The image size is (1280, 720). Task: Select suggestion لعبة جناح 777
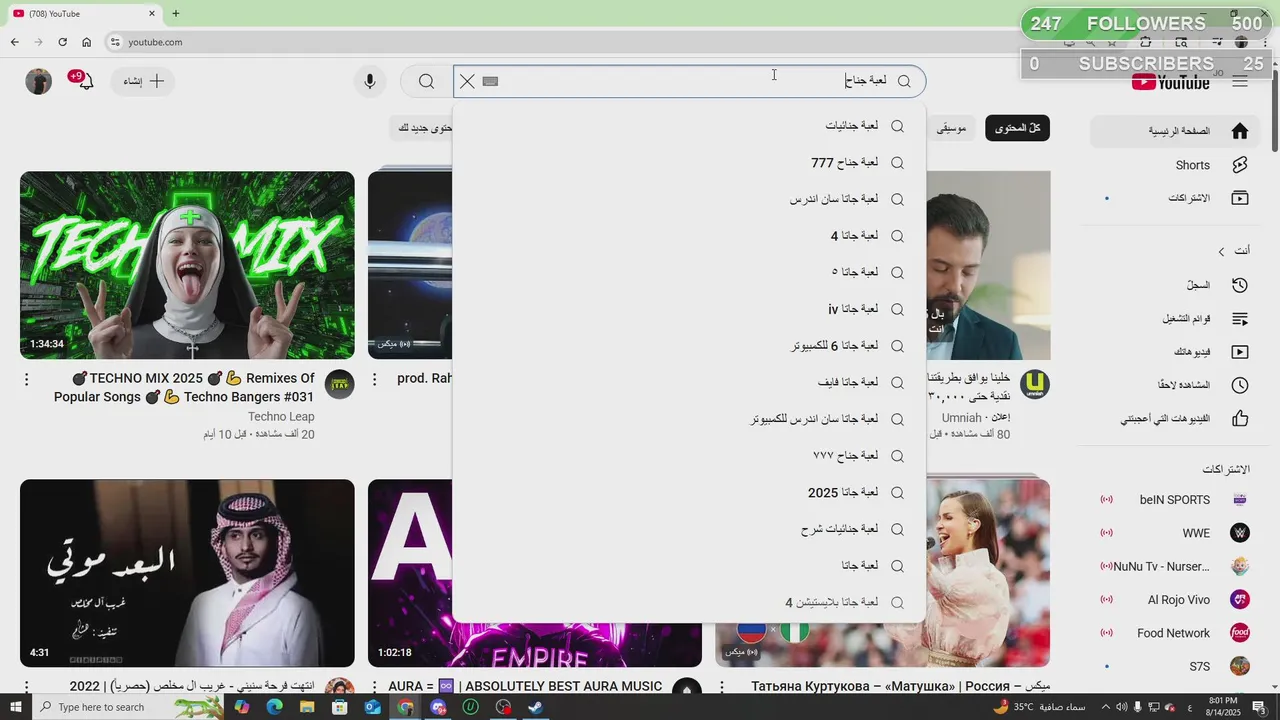689,162
